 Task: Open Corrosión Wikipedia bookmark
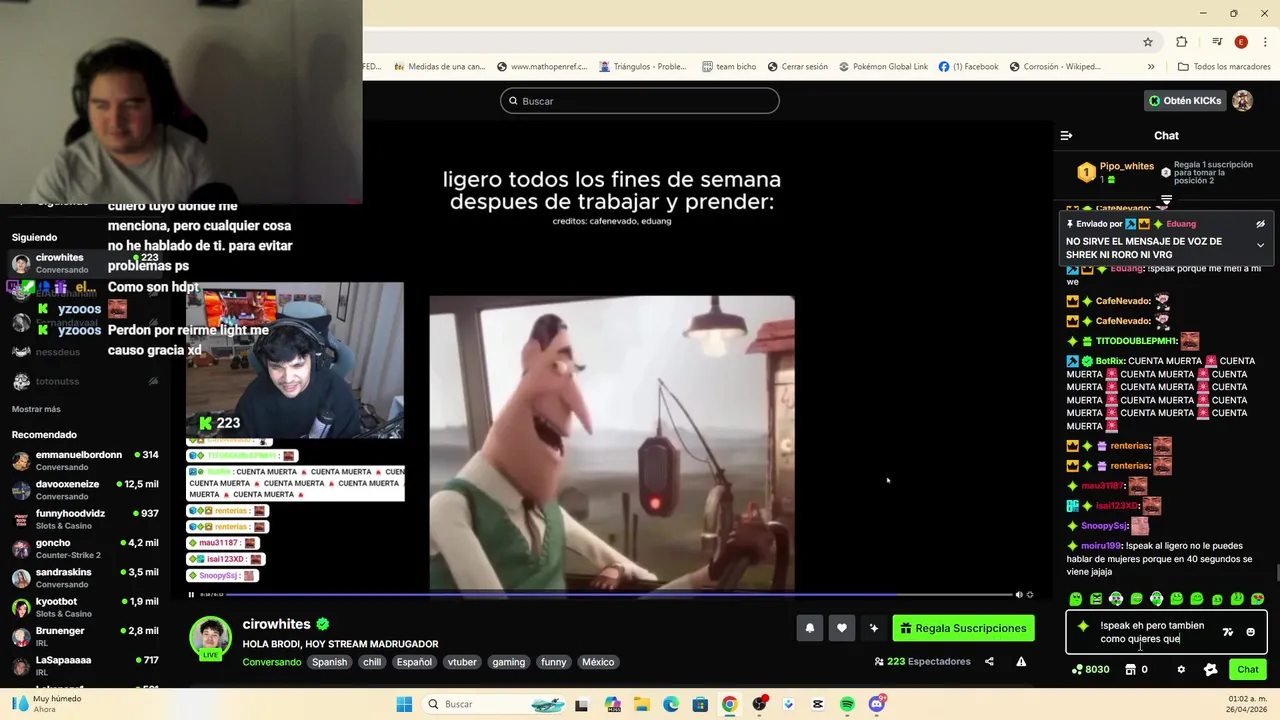[1055, 67]
